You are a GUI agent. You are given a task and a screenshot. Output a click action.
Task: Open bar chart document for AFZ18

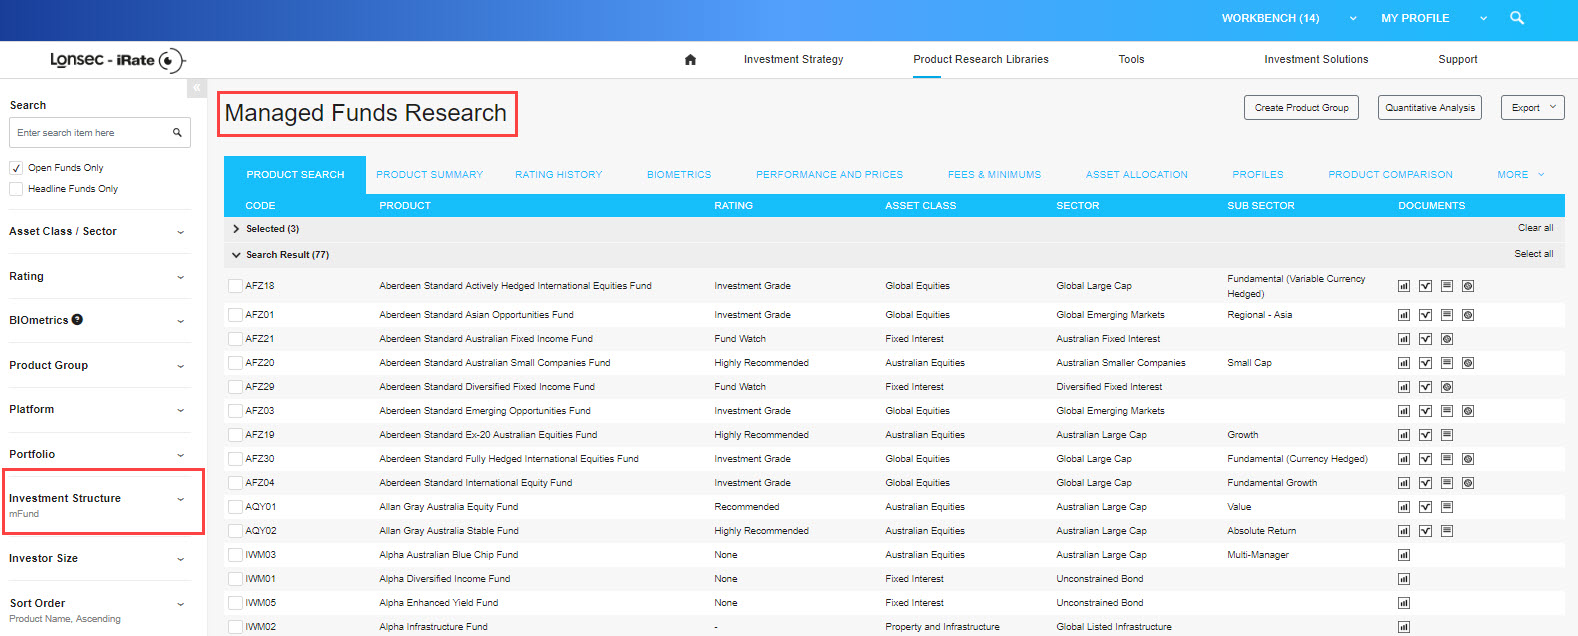[1404, 286]
